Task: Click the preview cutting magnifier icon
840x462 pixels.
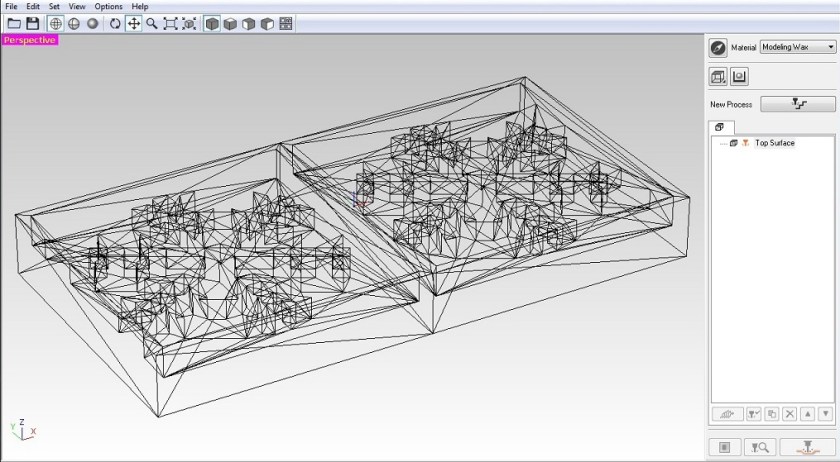Action: [x=760, y=447]
